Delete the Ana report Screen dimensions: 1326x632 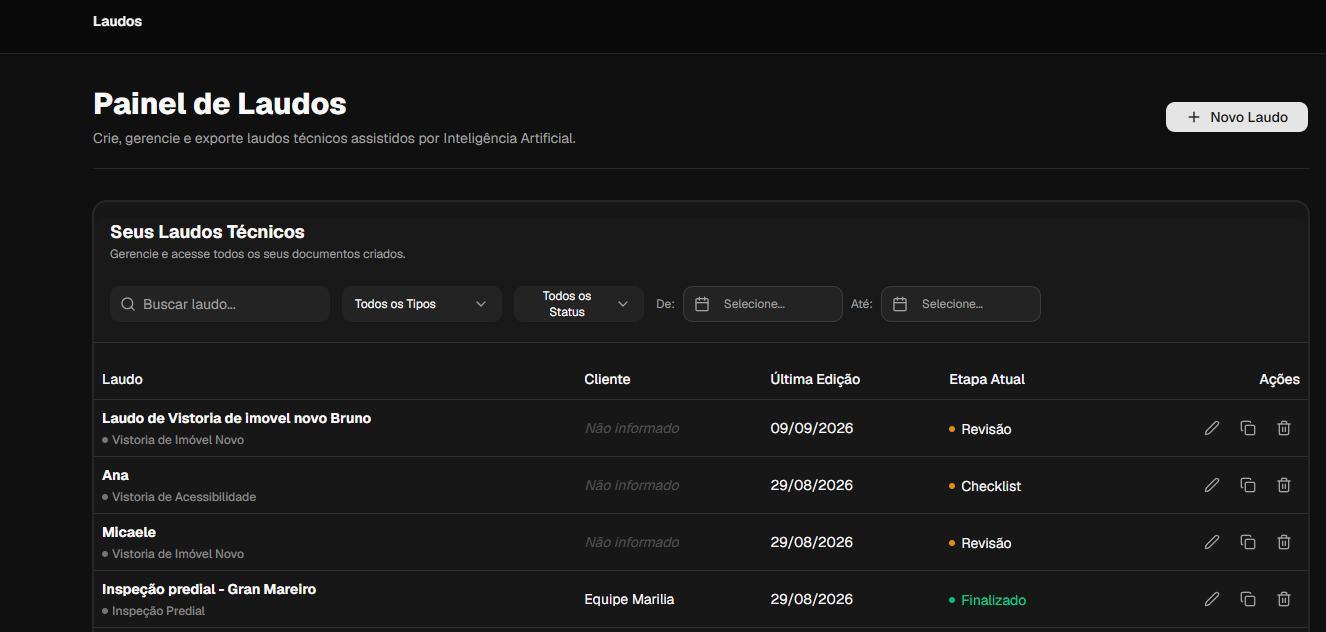[1284, 485]
